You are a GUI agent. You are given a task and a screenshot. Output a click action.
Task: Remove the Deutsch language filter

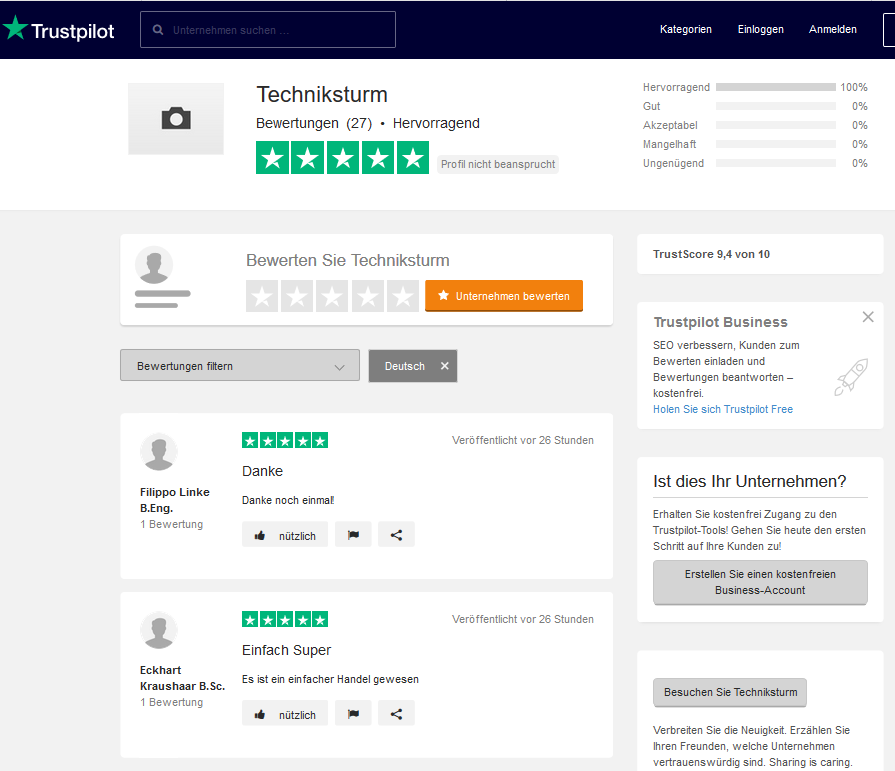point(444,366)
